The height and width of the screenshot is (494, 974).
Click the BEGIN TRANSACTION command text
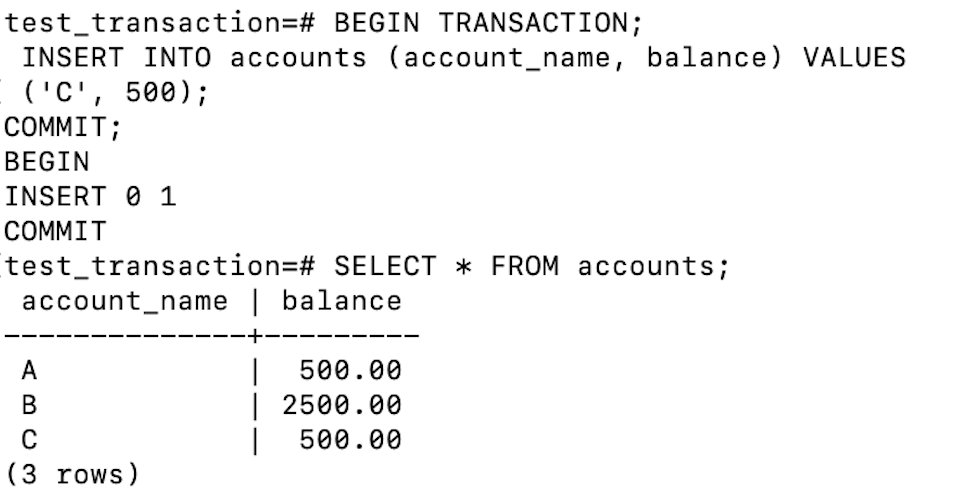pyautogui.click(x=488, y=24)
